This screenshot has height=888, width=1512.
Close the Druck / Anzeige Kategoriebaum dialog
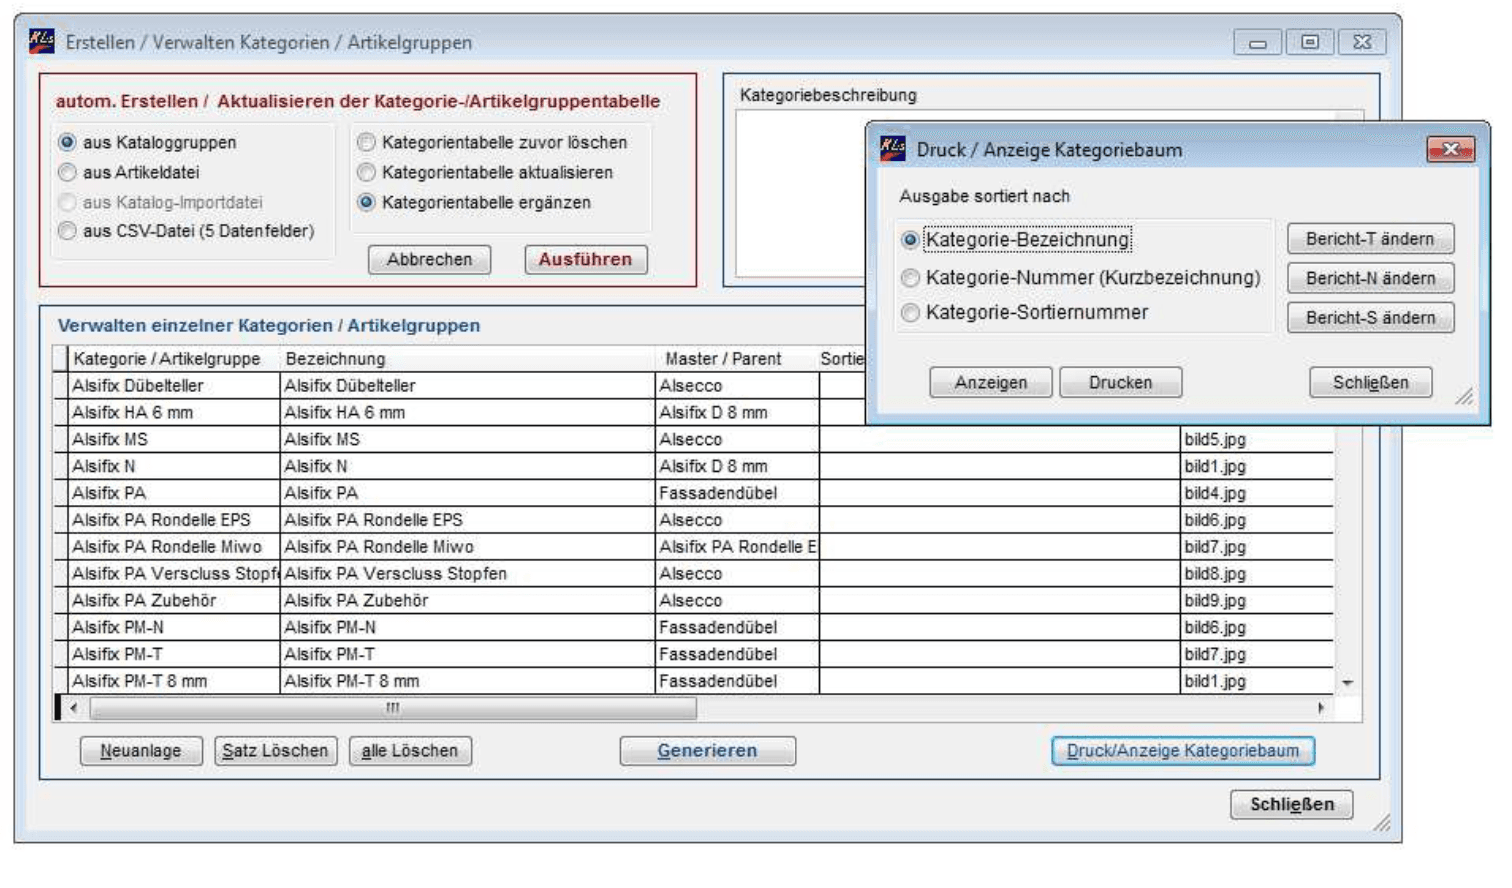pos(1450,149)
